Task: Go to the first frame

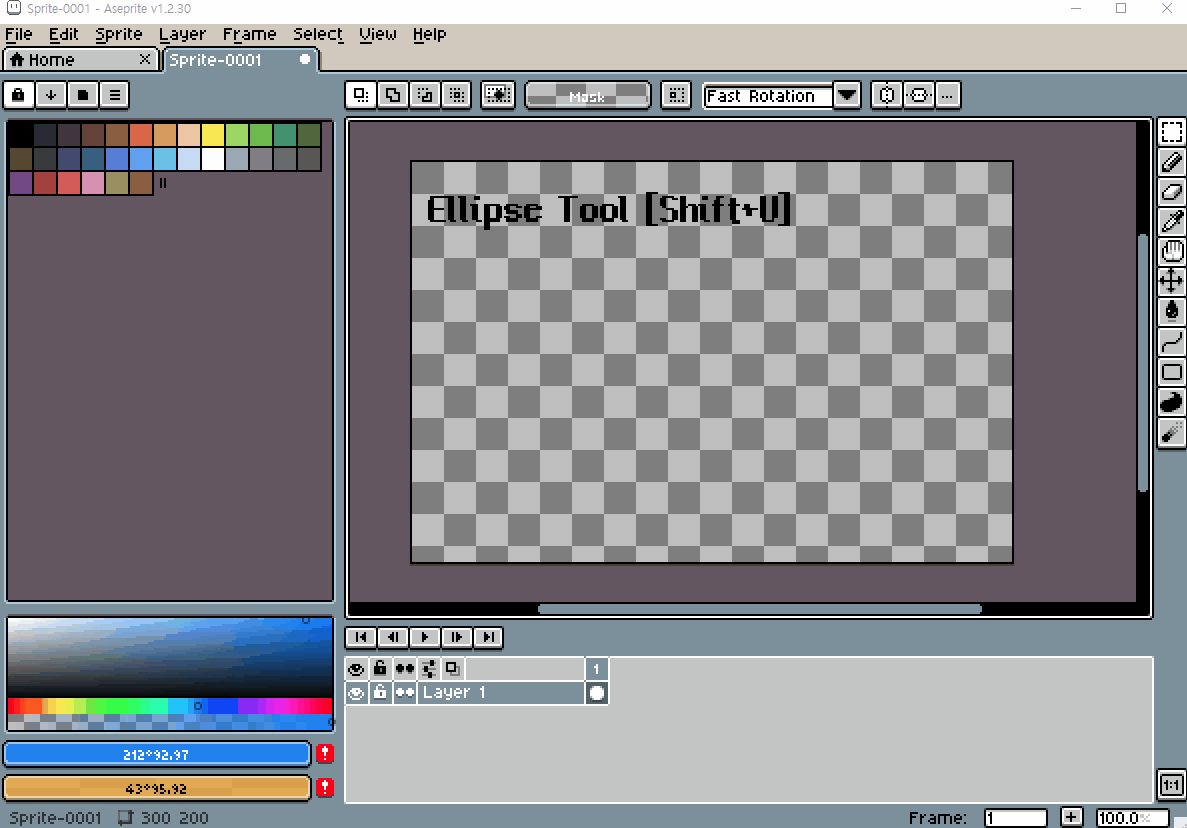Action: pos(361,637)
